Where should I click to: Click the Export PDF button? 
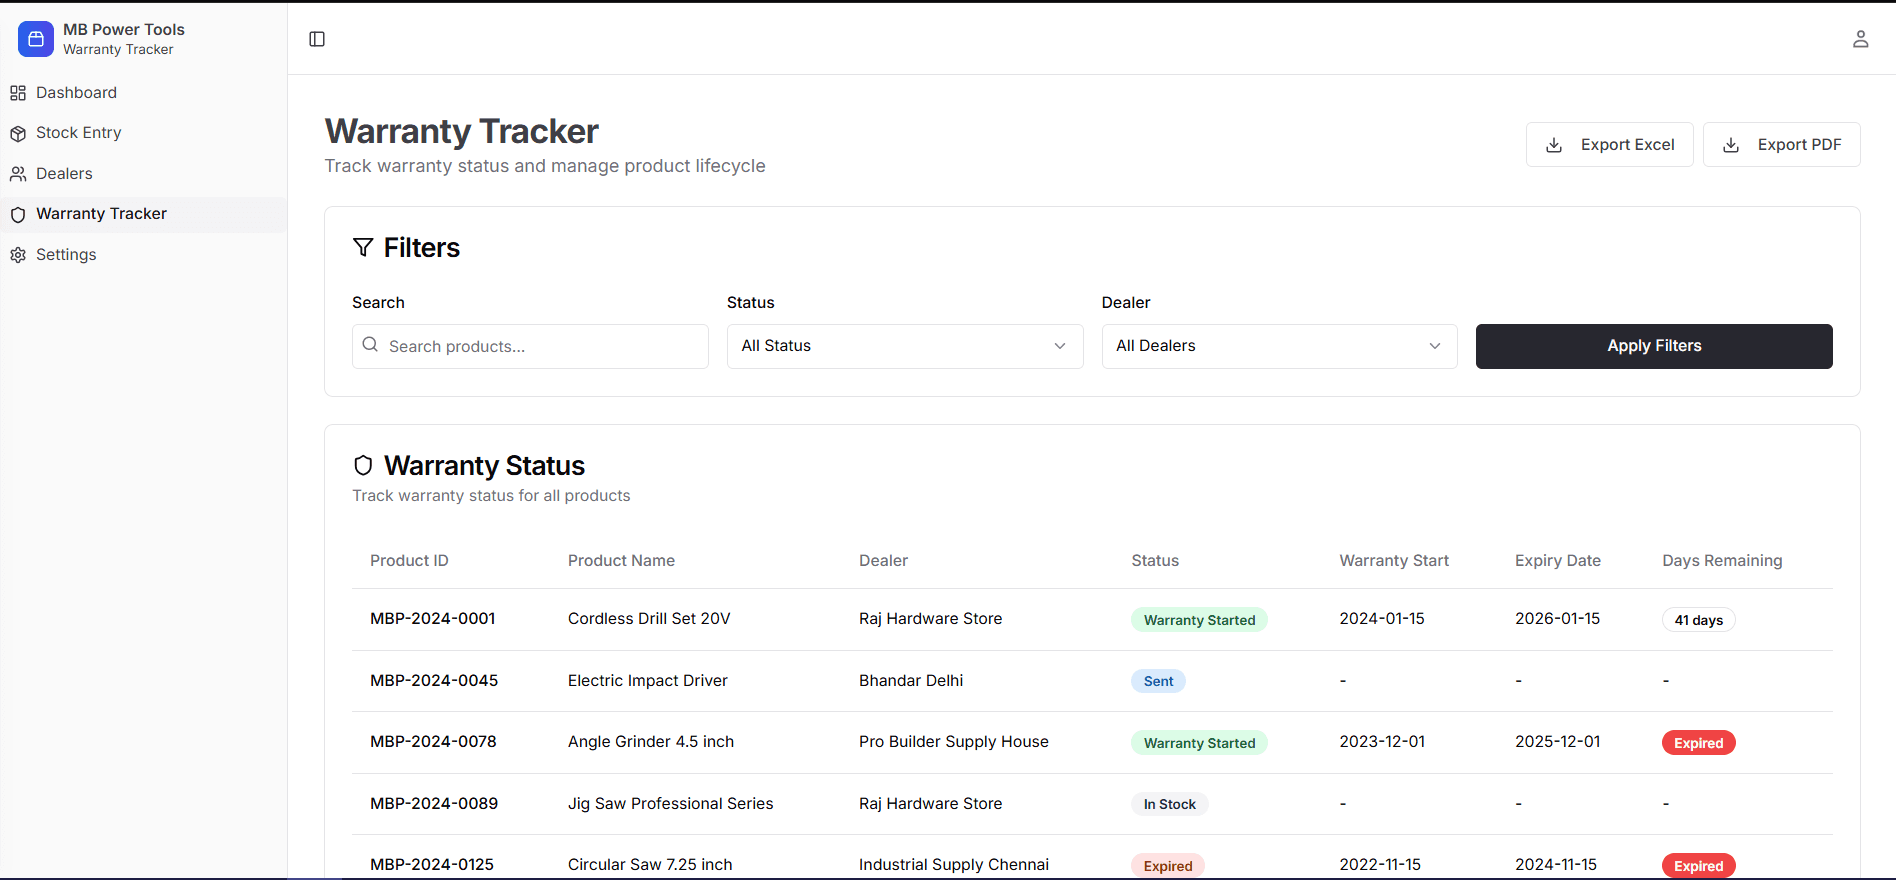pyautogui.click(x=1781, y=145)
